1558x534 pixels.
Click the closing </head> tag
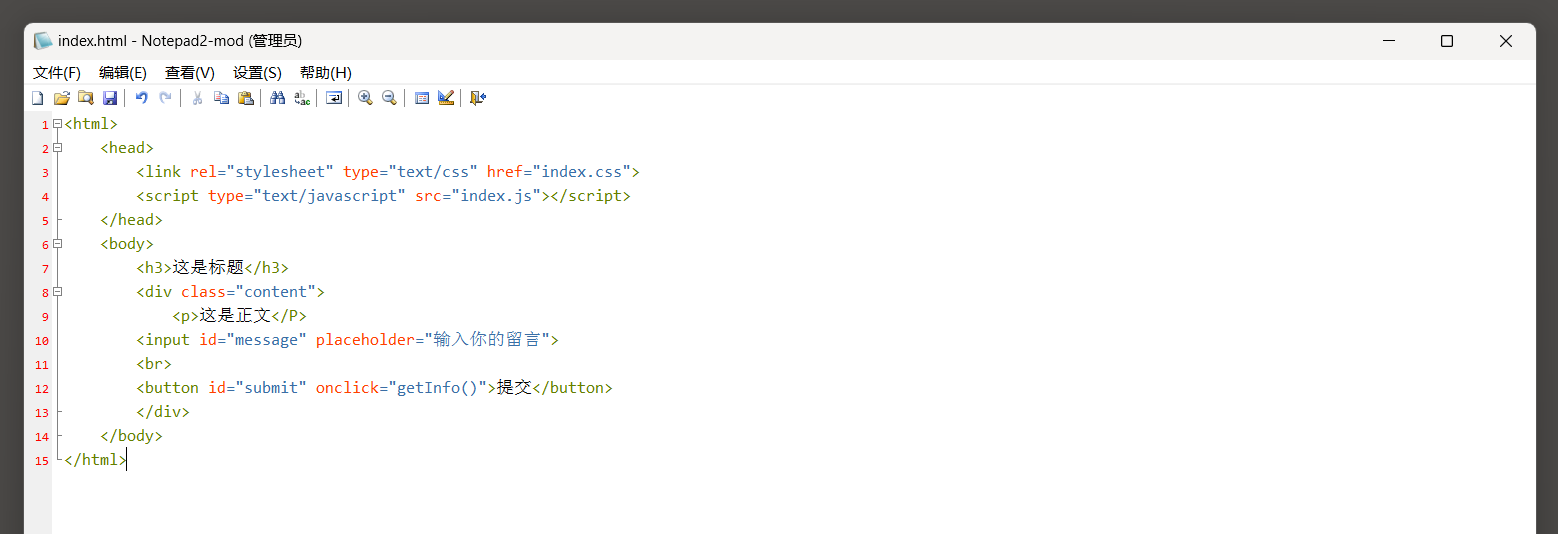(x=131, y=220)
